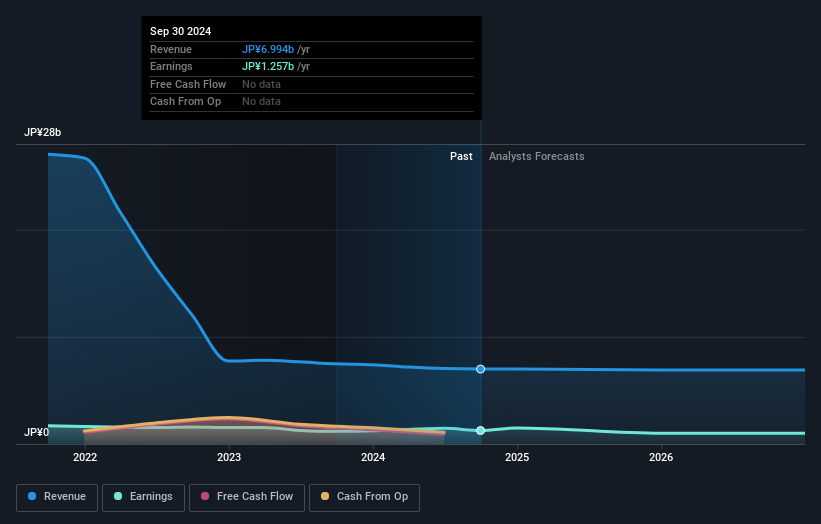Select the earnings data point at Sep 2024
The image size is (821, 524).
click(x=480, y=430)
